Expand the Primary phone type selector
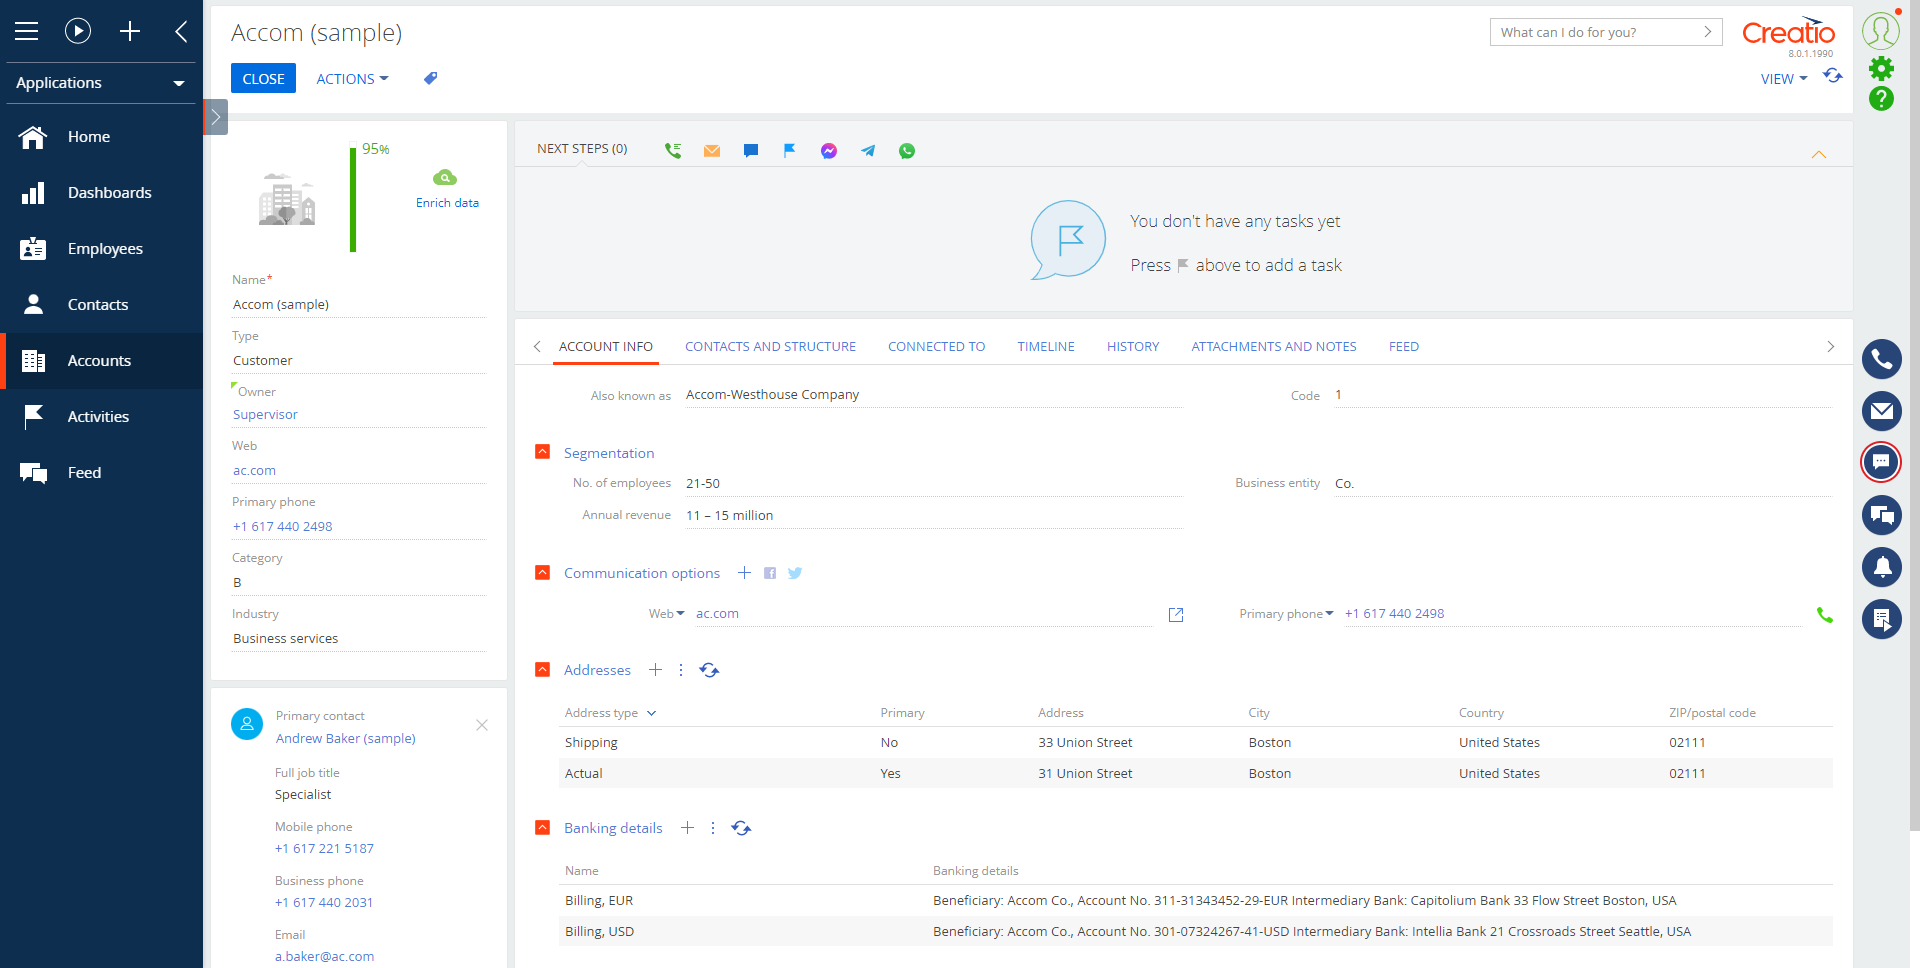The image size is (1920, 968). click(x=1331, y=613)
